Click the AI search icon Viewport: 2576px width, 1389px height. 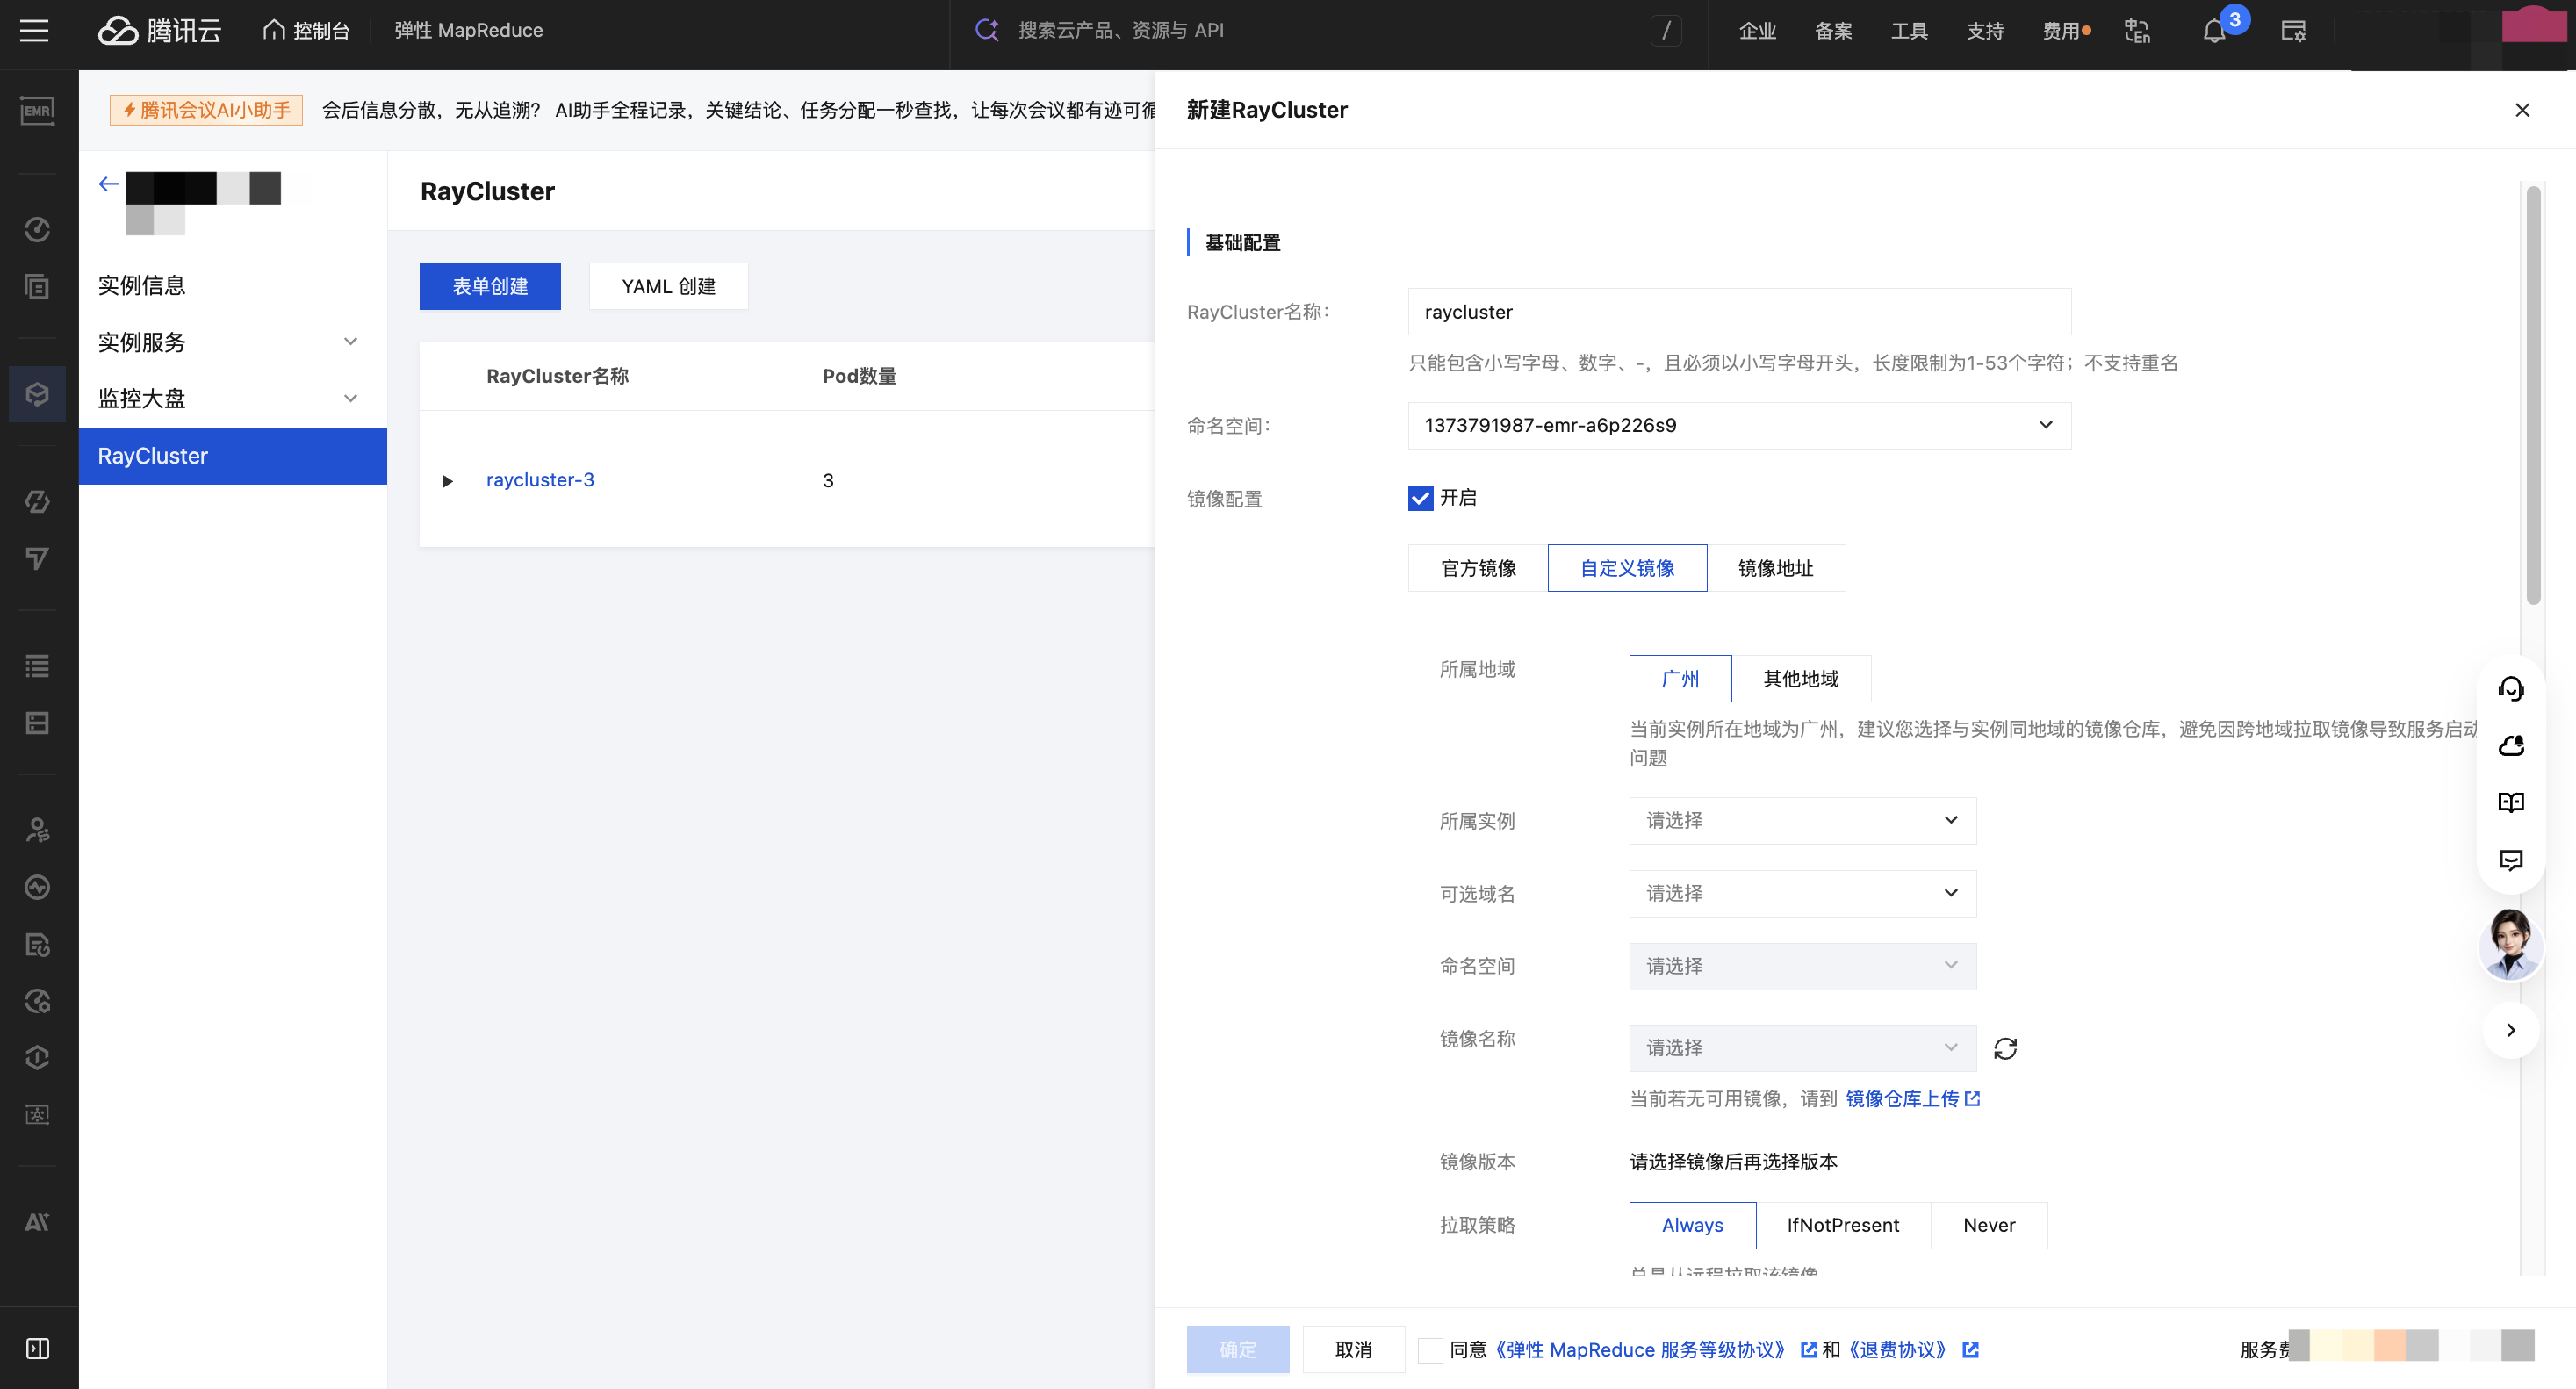point(987,30)
